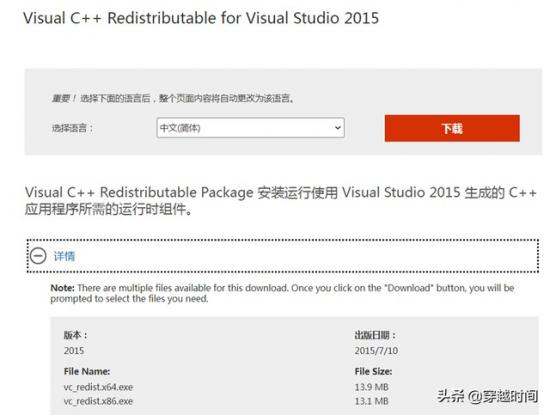Click the 详情 details link text
The image size is (550, 415).
point(64,256)
